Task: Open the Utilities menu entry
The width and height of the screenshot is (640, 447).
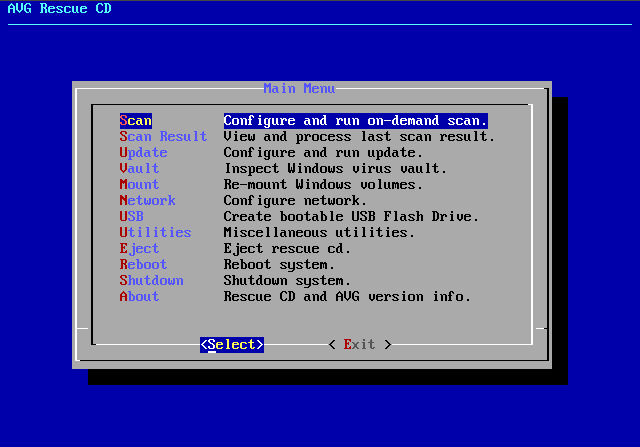Action: click(x=155, y=232)
